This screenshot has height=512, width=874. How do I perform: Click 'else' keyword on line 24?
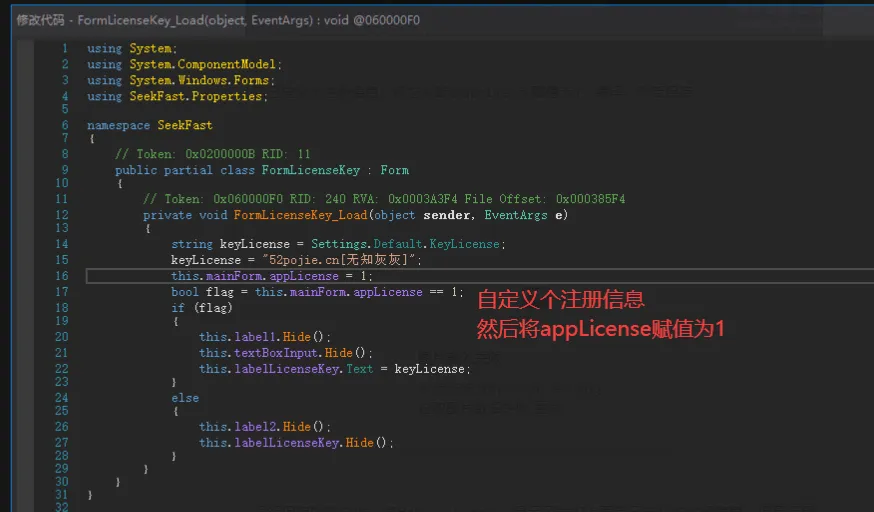click(185, 398)
